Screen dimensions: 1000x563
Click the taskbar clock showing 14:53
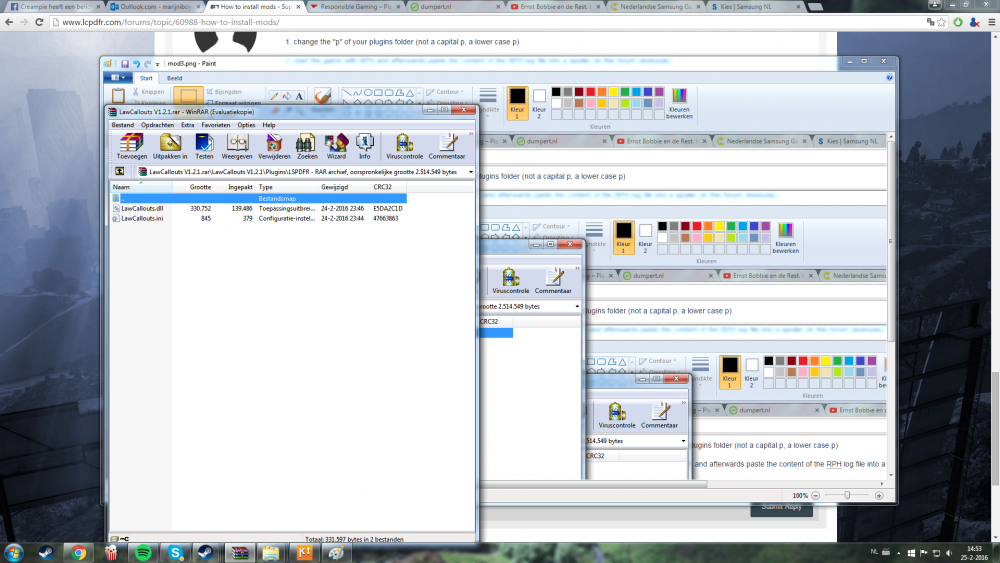pyautogui.click(x=974, y=553)
